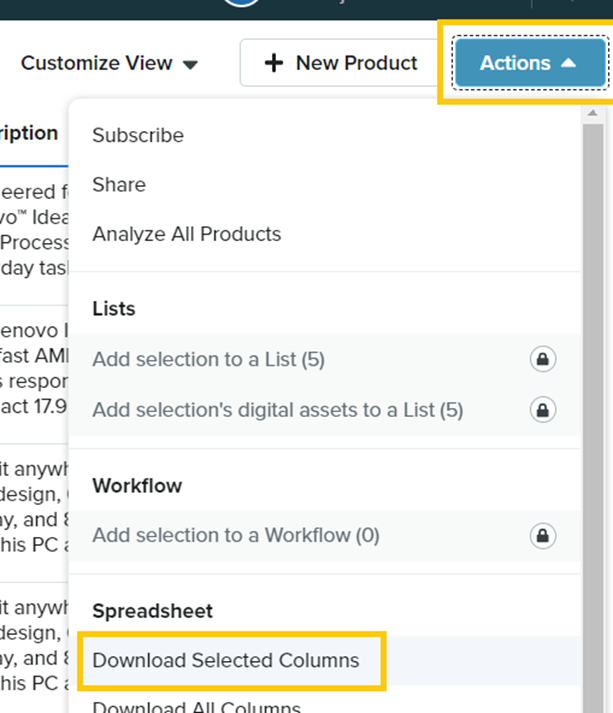Click the plus icon on New Product

(x=274, y=63)
